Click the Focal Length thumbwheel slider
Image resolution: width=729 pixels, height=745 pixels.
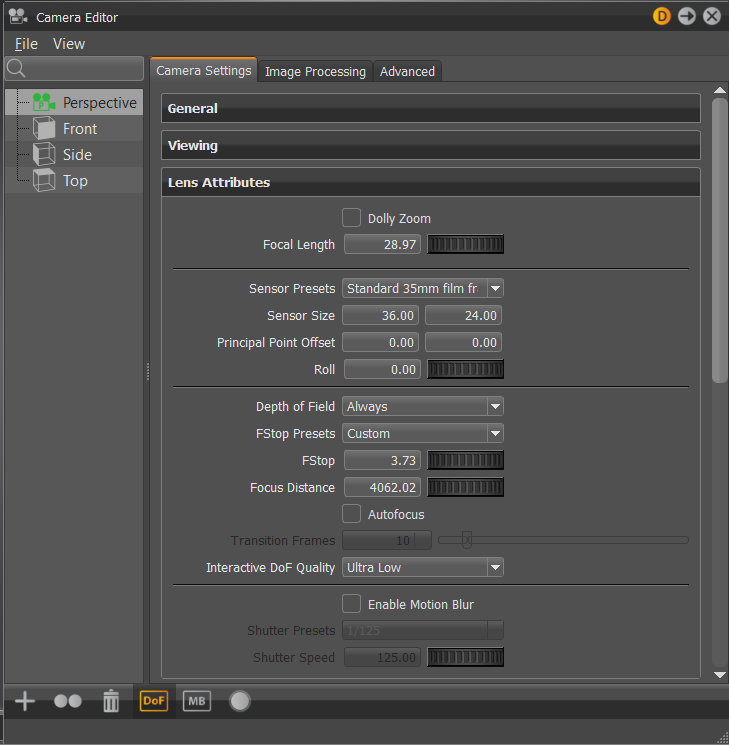coord(465,244)
